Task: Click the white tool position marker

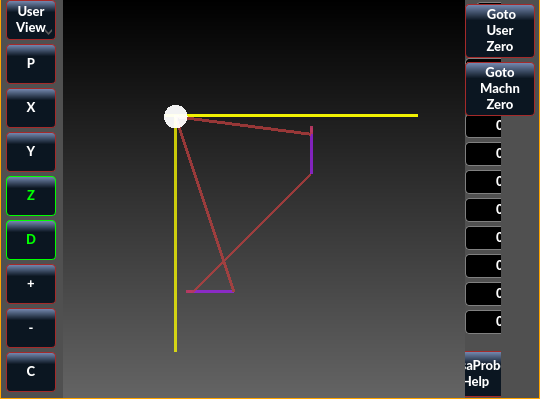Action: pos(176,117)
